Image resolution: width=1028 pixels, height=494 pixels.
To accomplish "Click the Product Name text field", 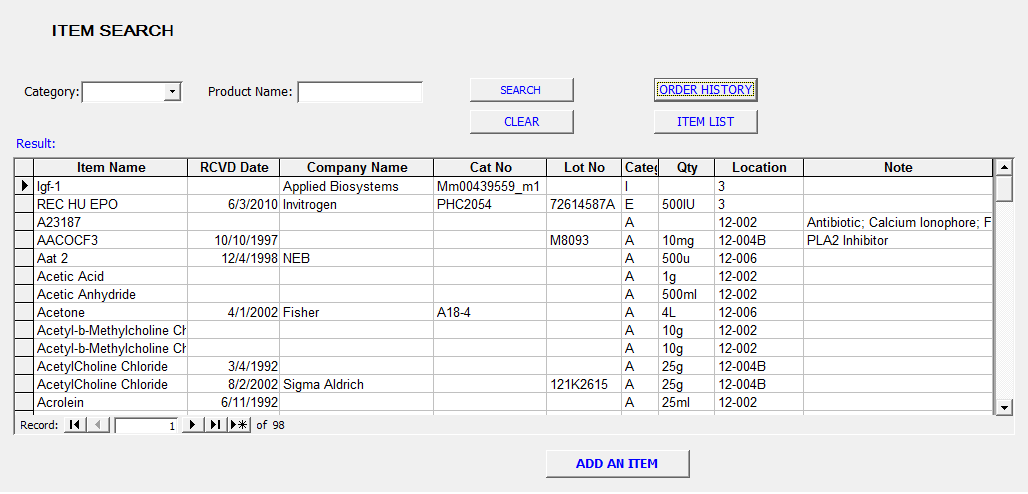I will pos(360,92).
